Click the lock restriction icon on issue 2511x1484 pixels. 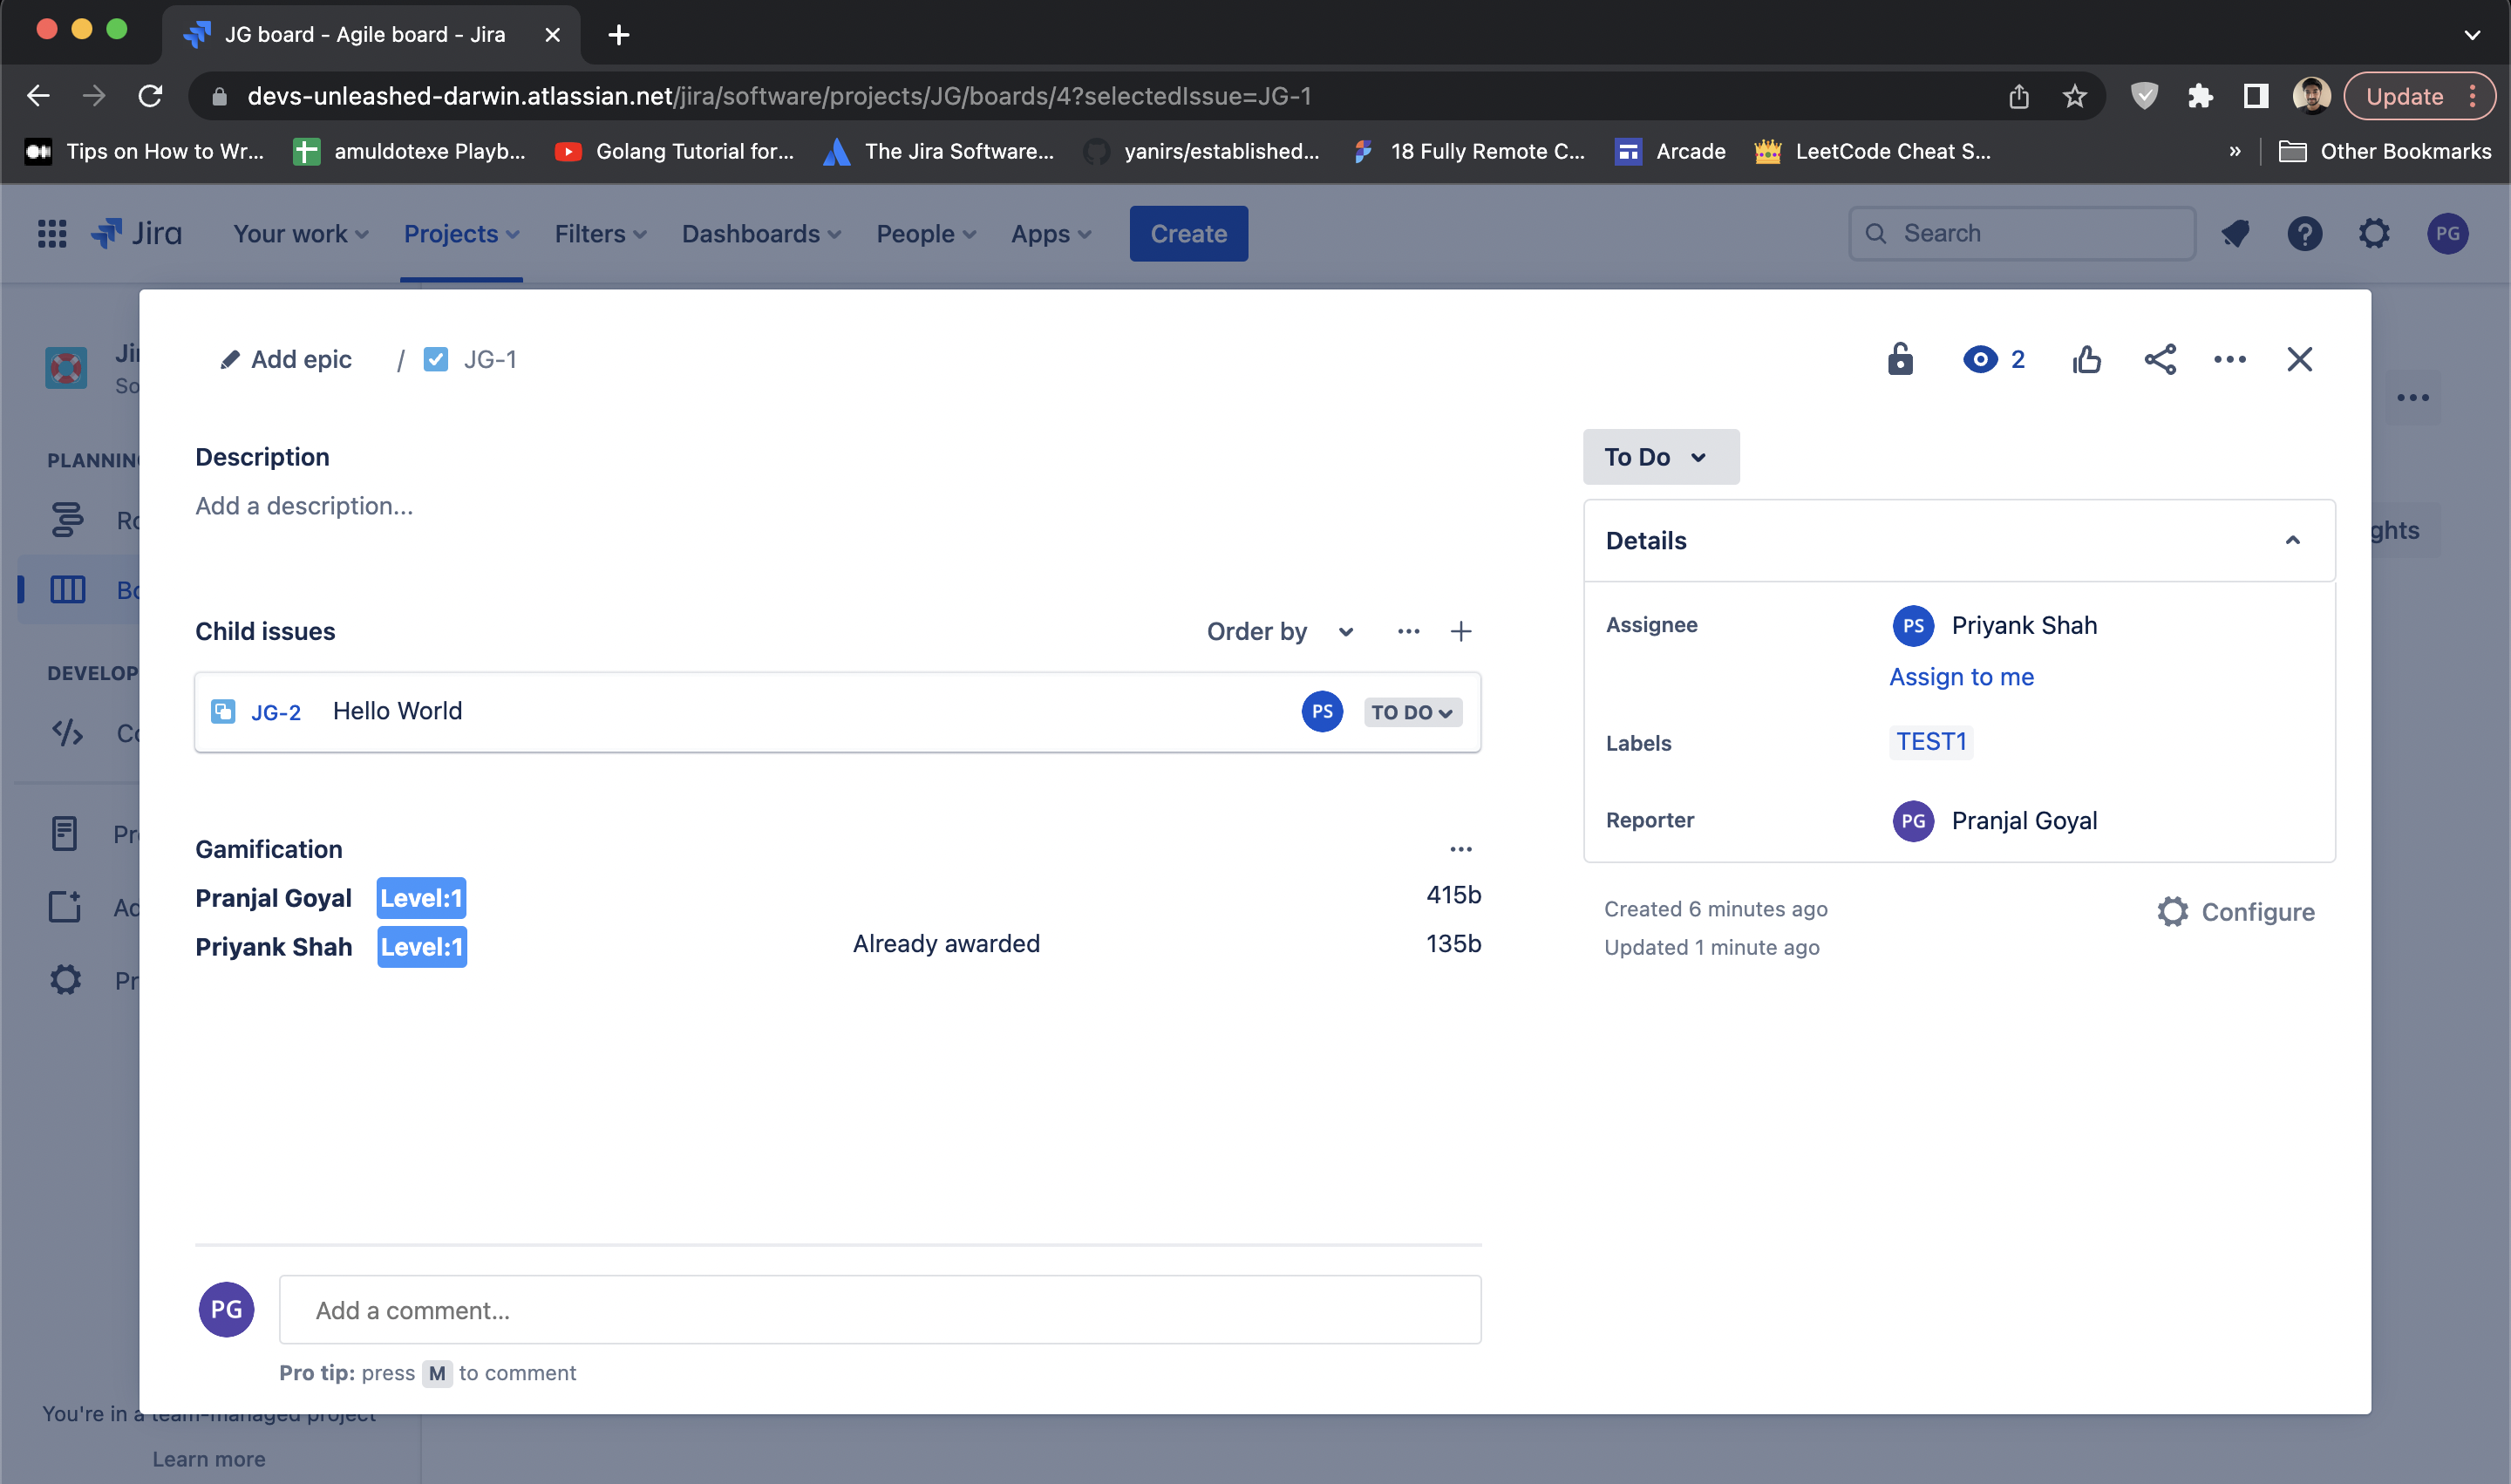(x=1900, y=359)
